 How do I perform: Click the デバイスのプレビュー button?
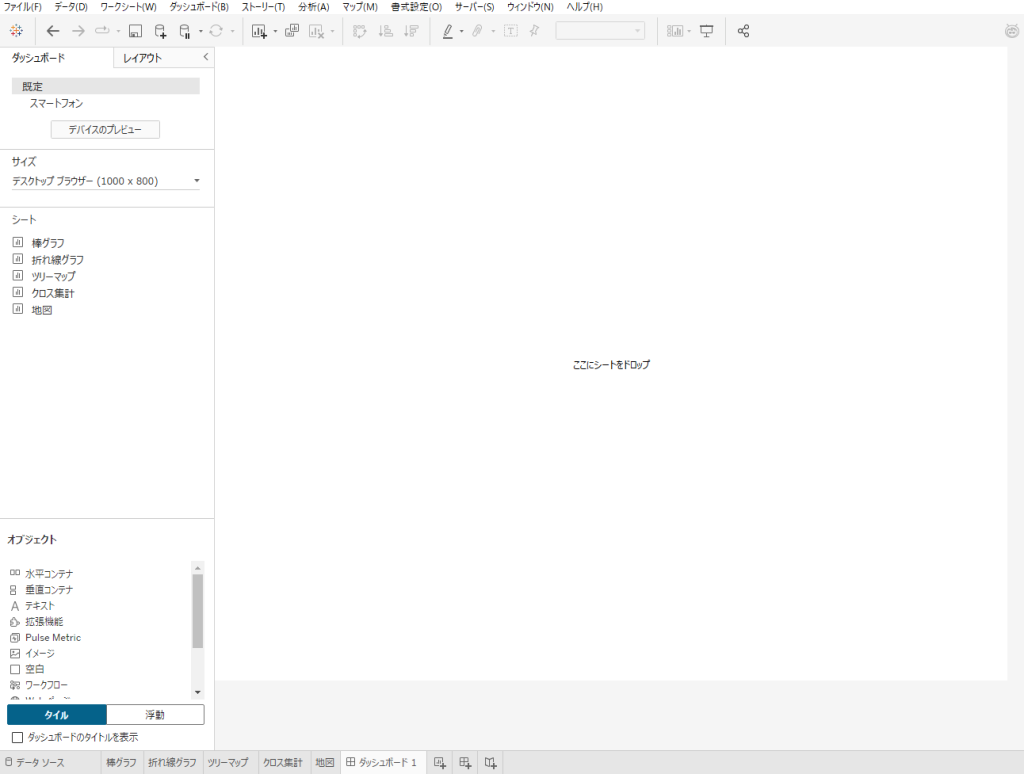105,130
